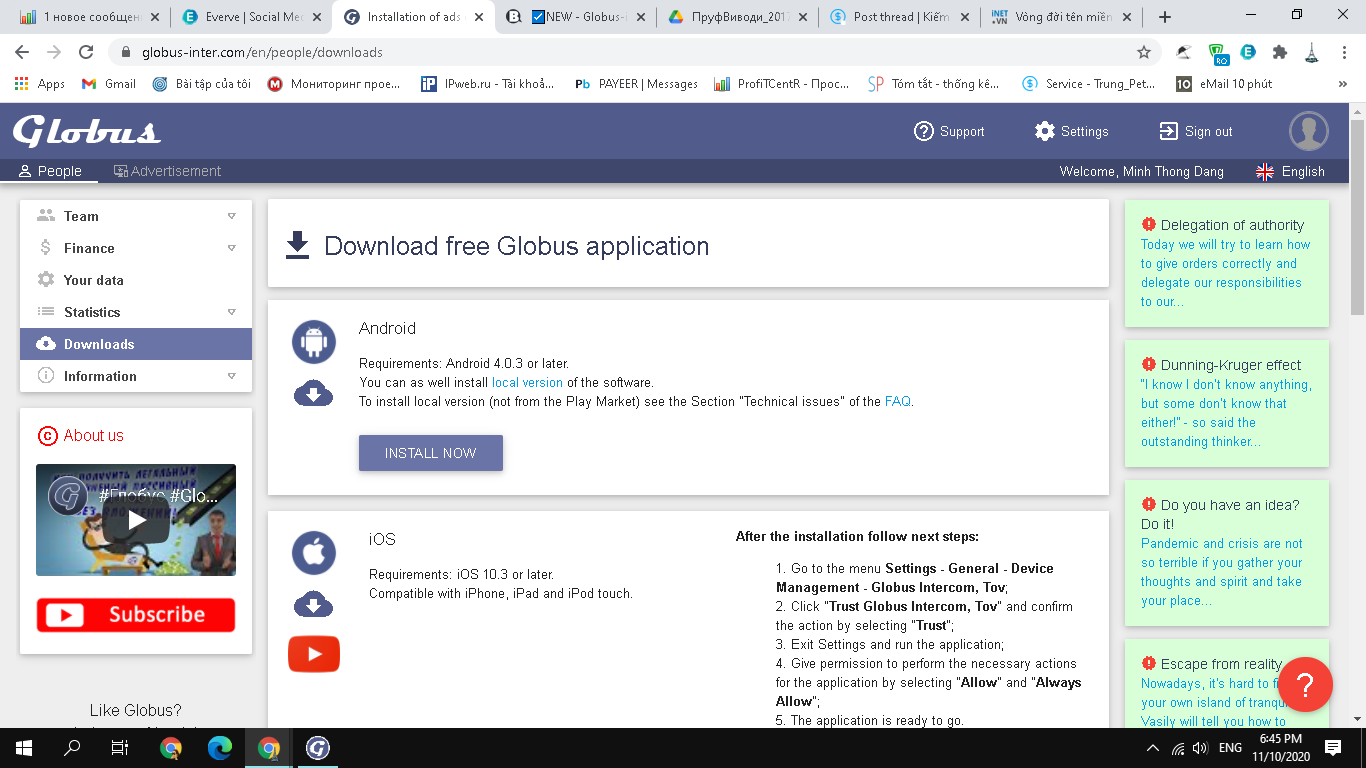
Task: Open the local version link
Action: coord(527,382)
